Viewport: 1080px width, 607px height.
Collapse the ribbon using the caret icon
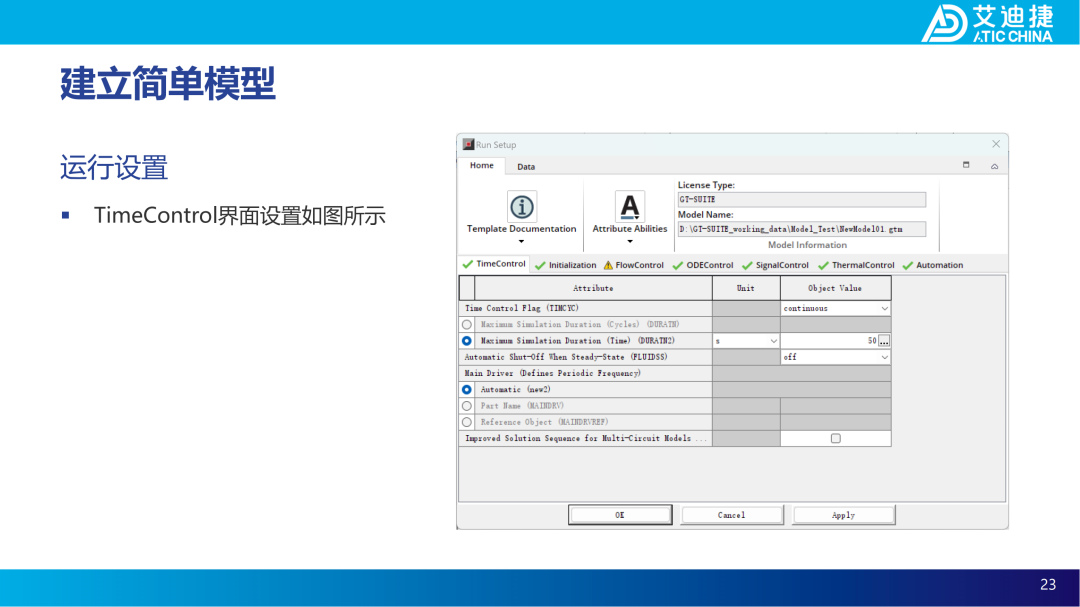(x=995, y=166)
